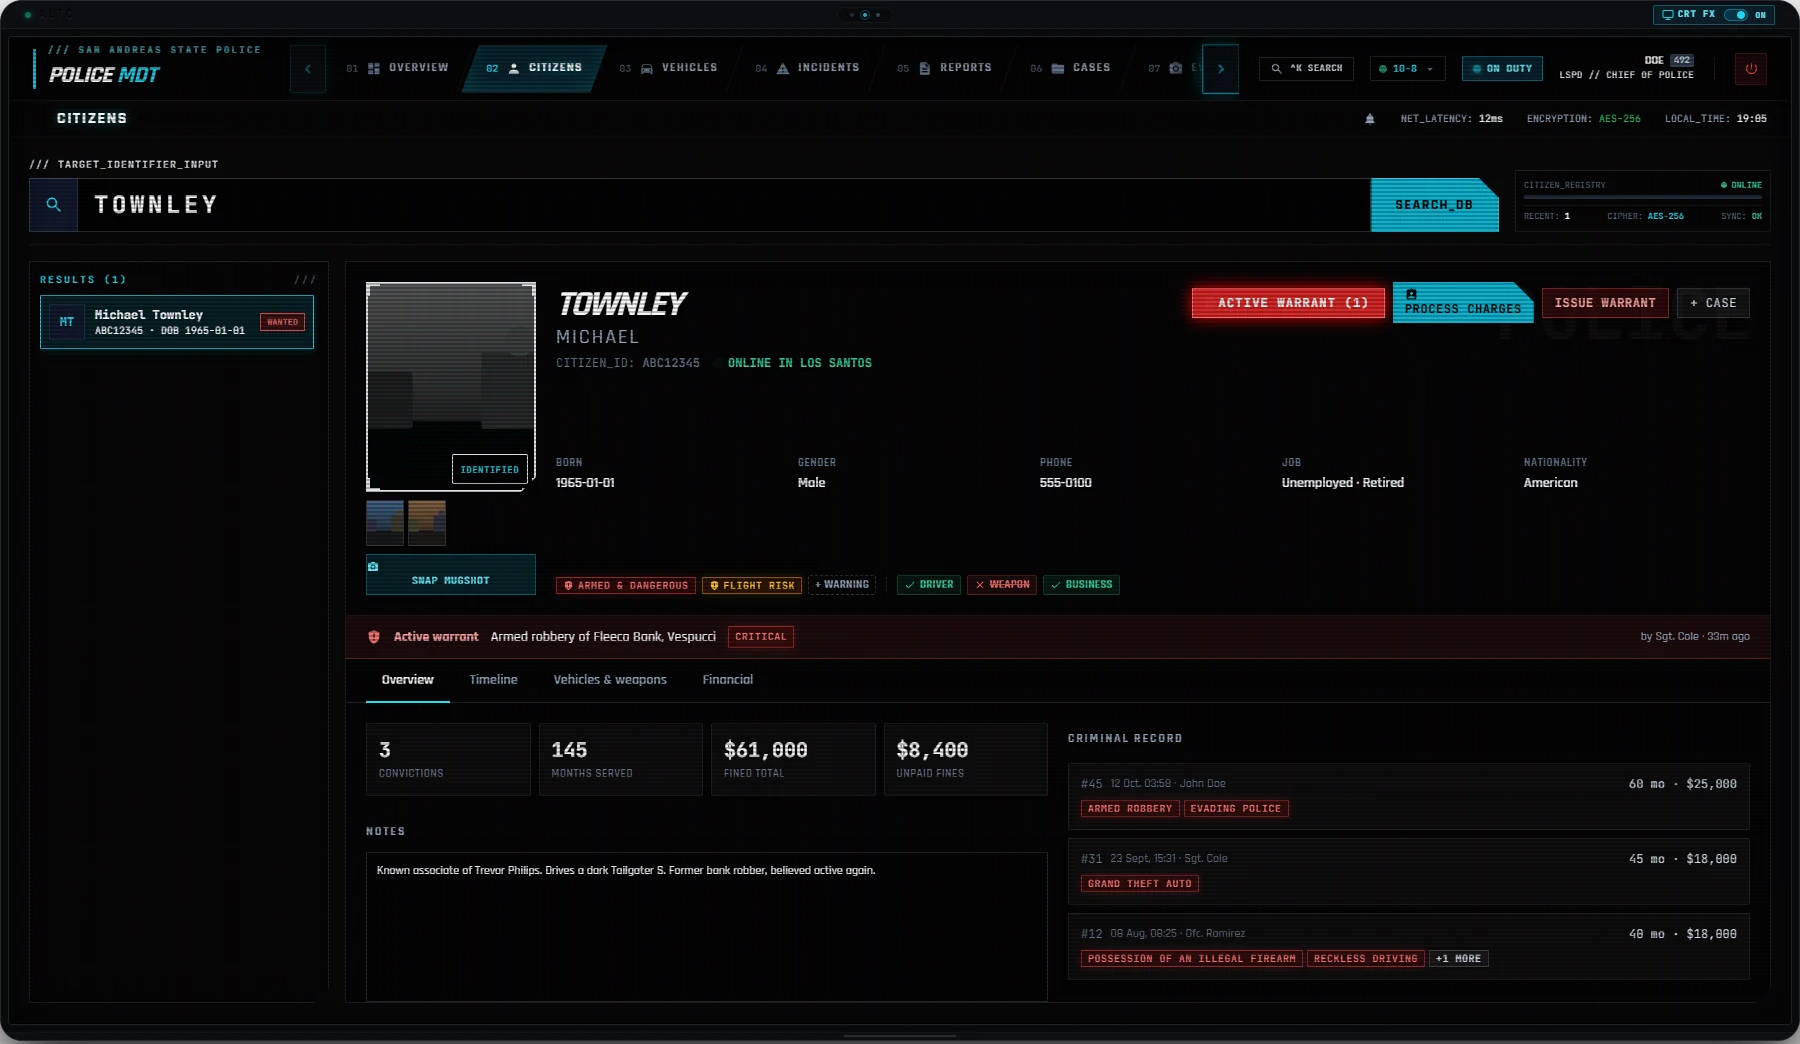
Task: Switch to the Timeline profile tab
Action: [494, 680]
